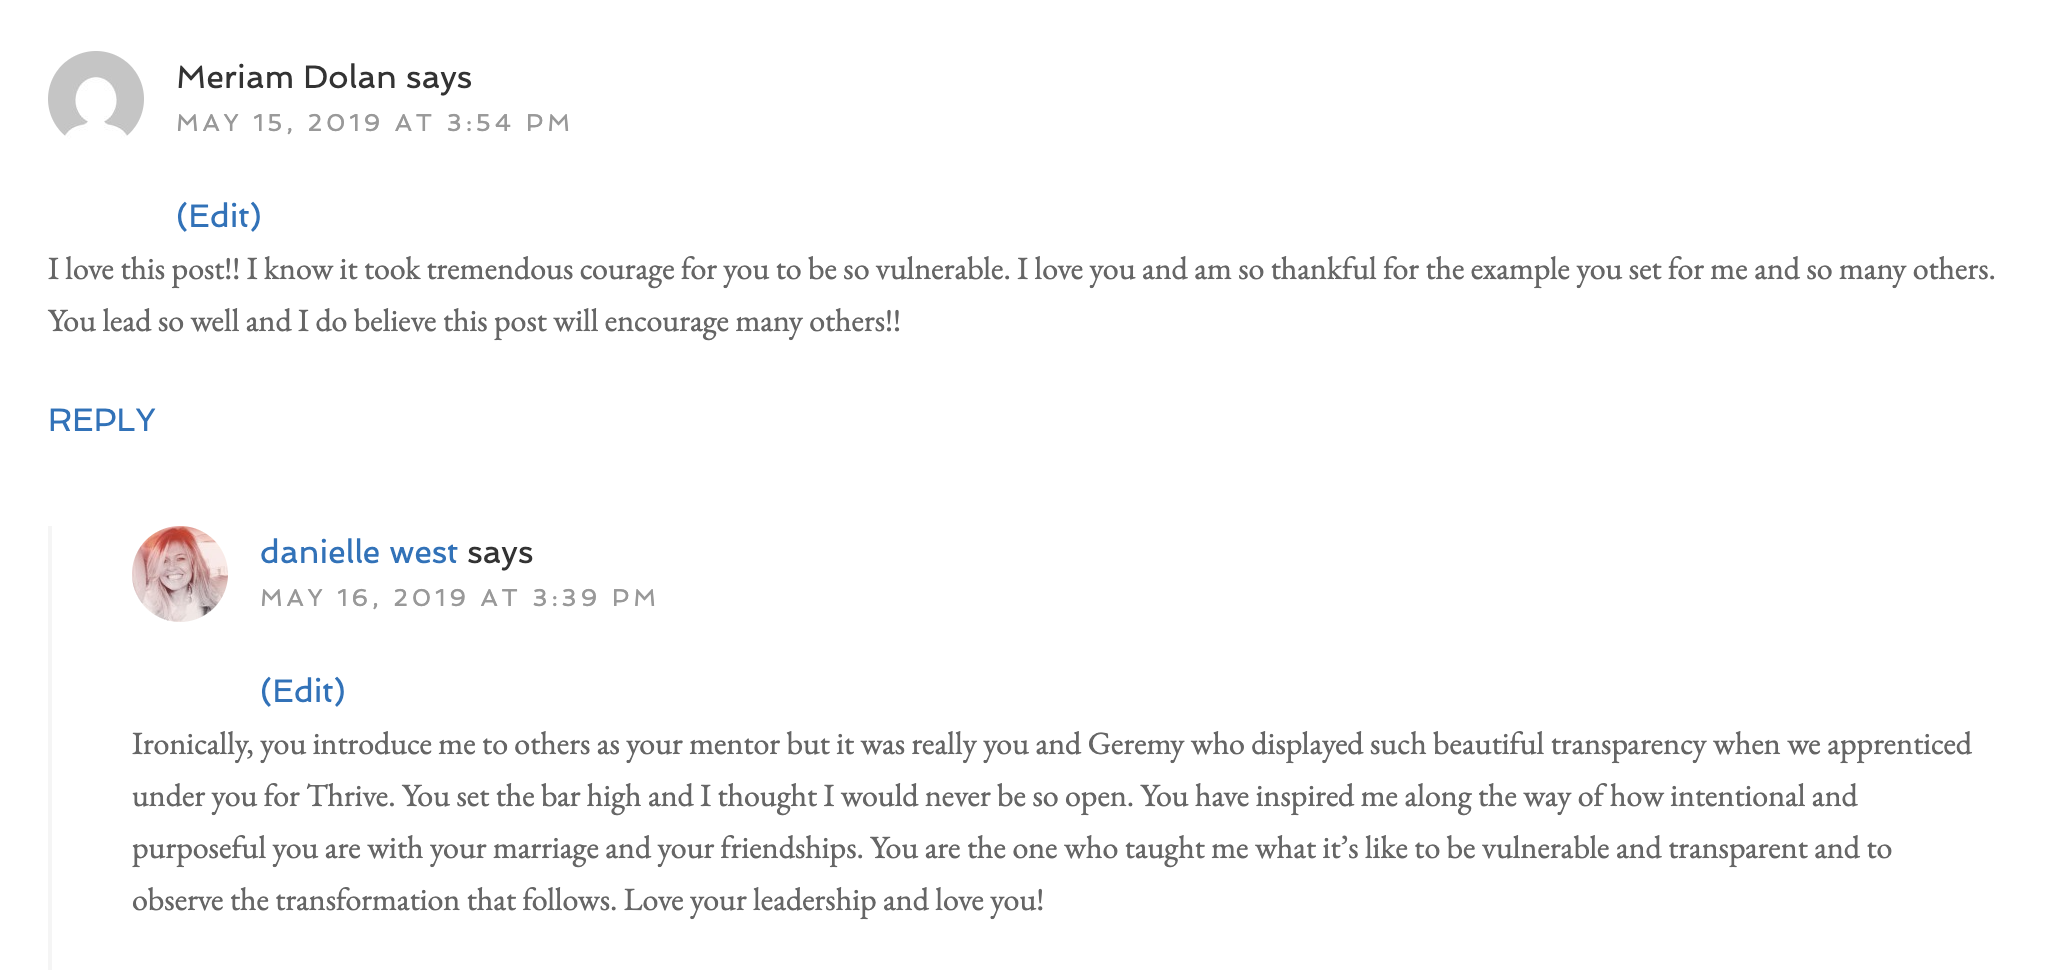Click the line starting "purposeful you are with"

click(1010, 849)
